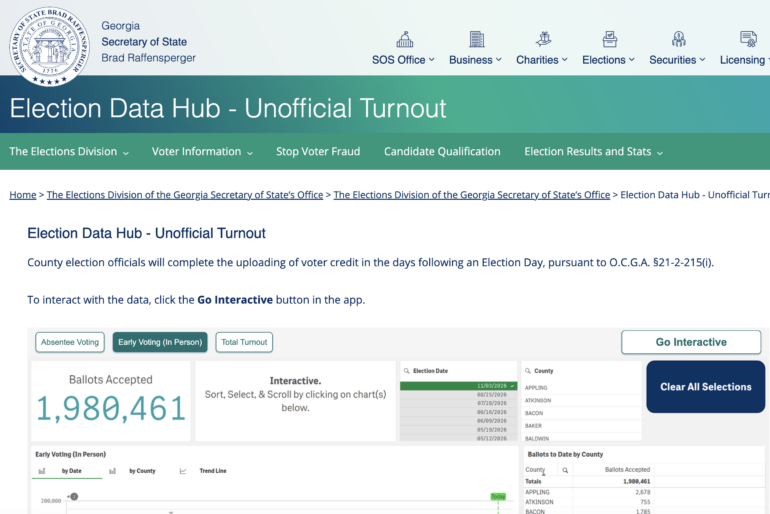Click the Early Voting (In Person) chart title
The height and width of the screenshot is (514, 770).
click(x=71, y=455)
